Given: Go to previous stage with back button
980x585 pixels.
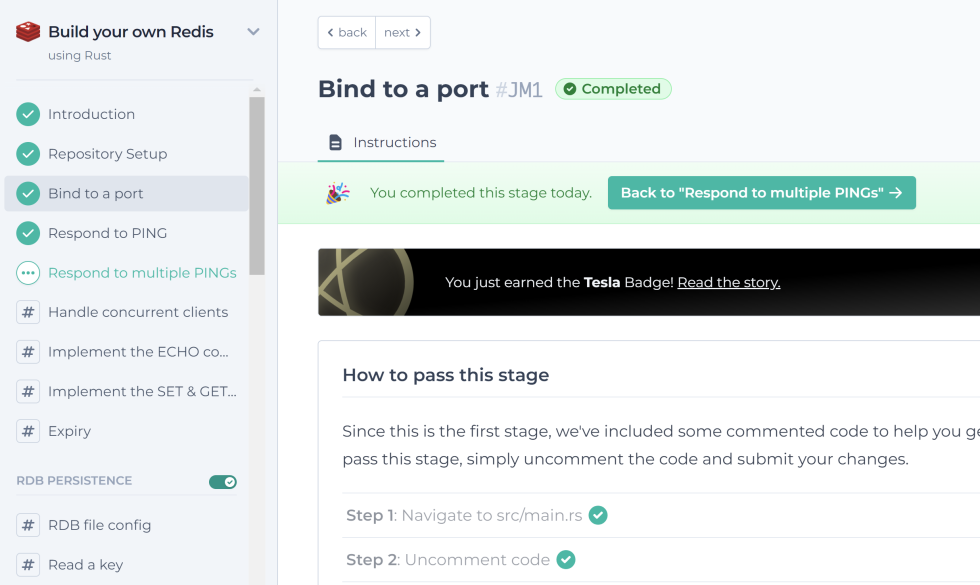Looking at the screenshot, I should click(x=347, y=33).
